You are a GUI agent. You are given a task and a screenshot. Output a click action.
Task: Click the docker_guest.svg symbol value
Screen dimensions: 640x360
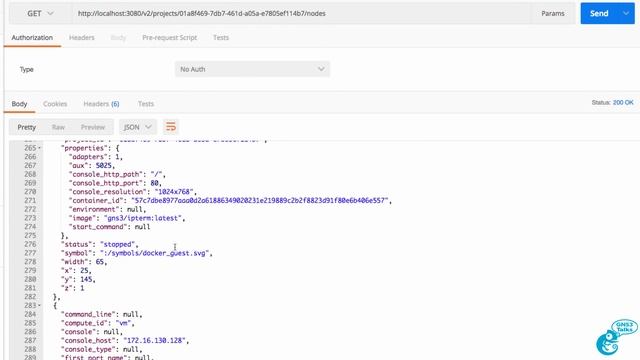[x=155, y=253]
